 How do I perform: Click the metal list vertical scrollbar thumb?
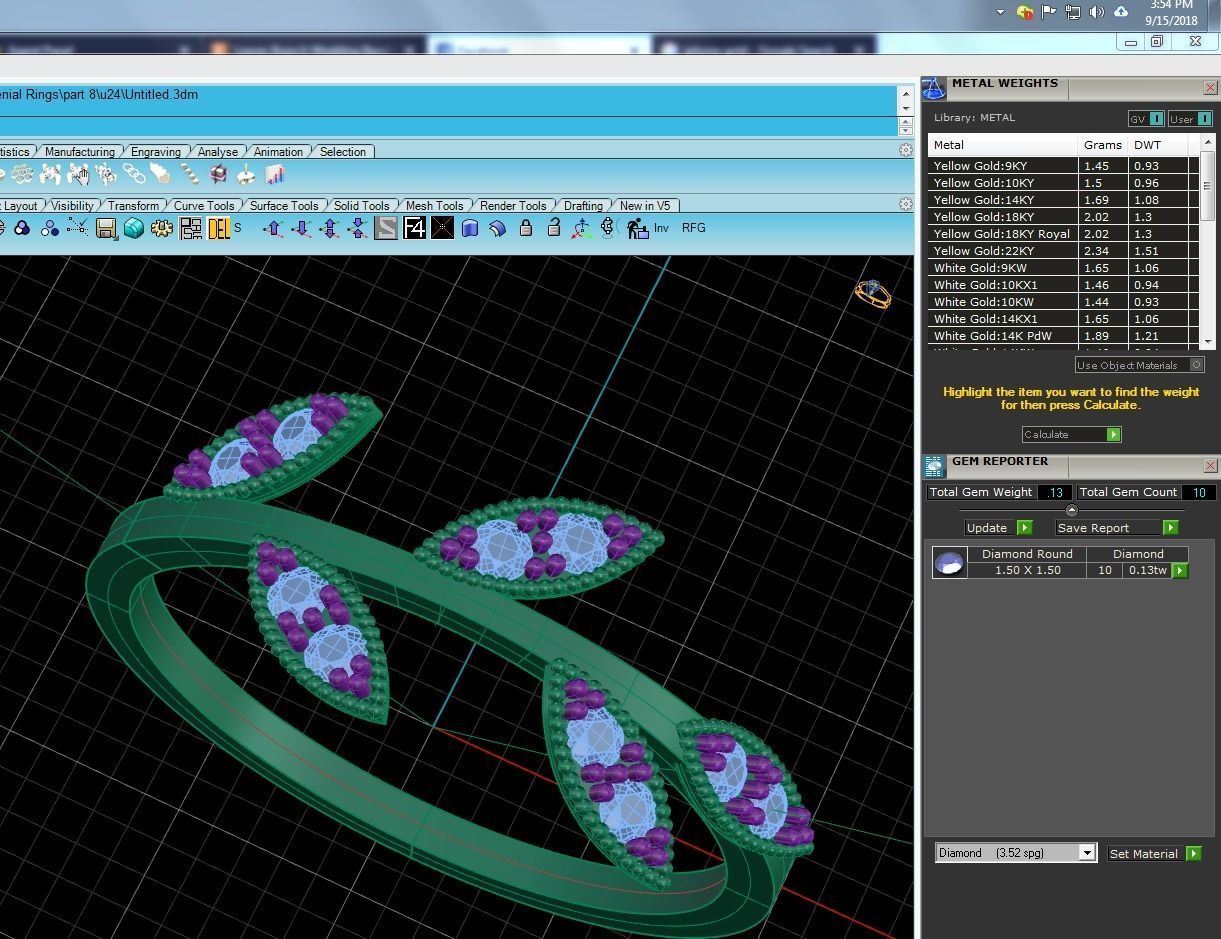pyautogui.click(x=1207, y=185)
